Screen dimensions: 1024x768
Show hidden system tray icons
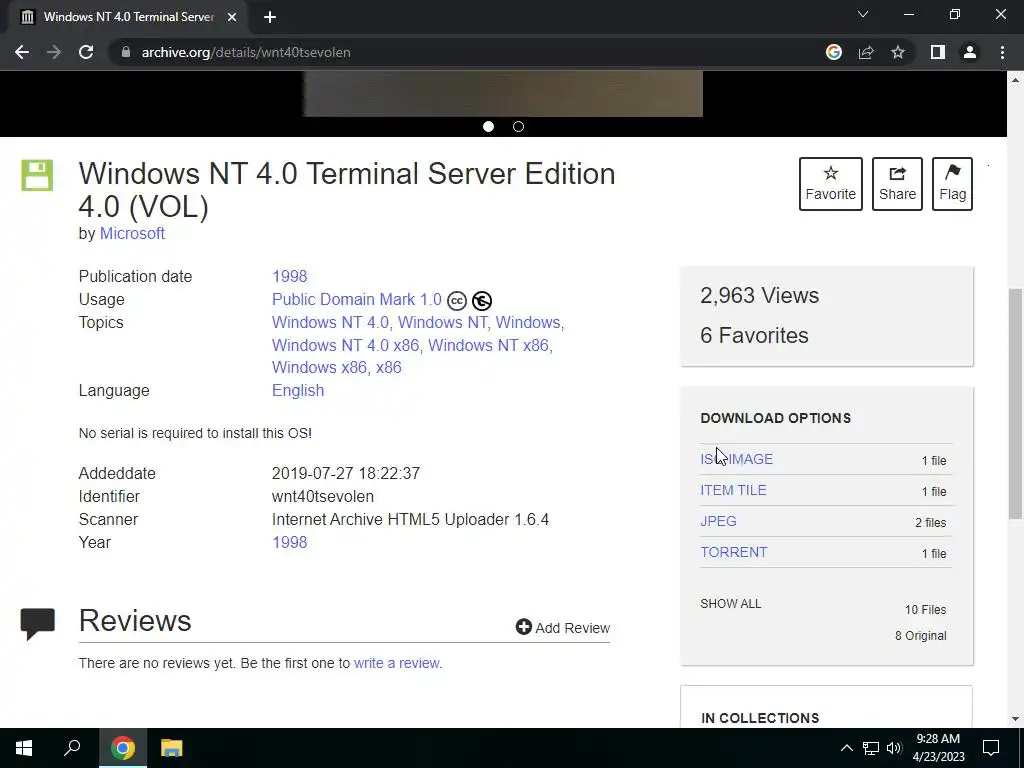(846, 748)
